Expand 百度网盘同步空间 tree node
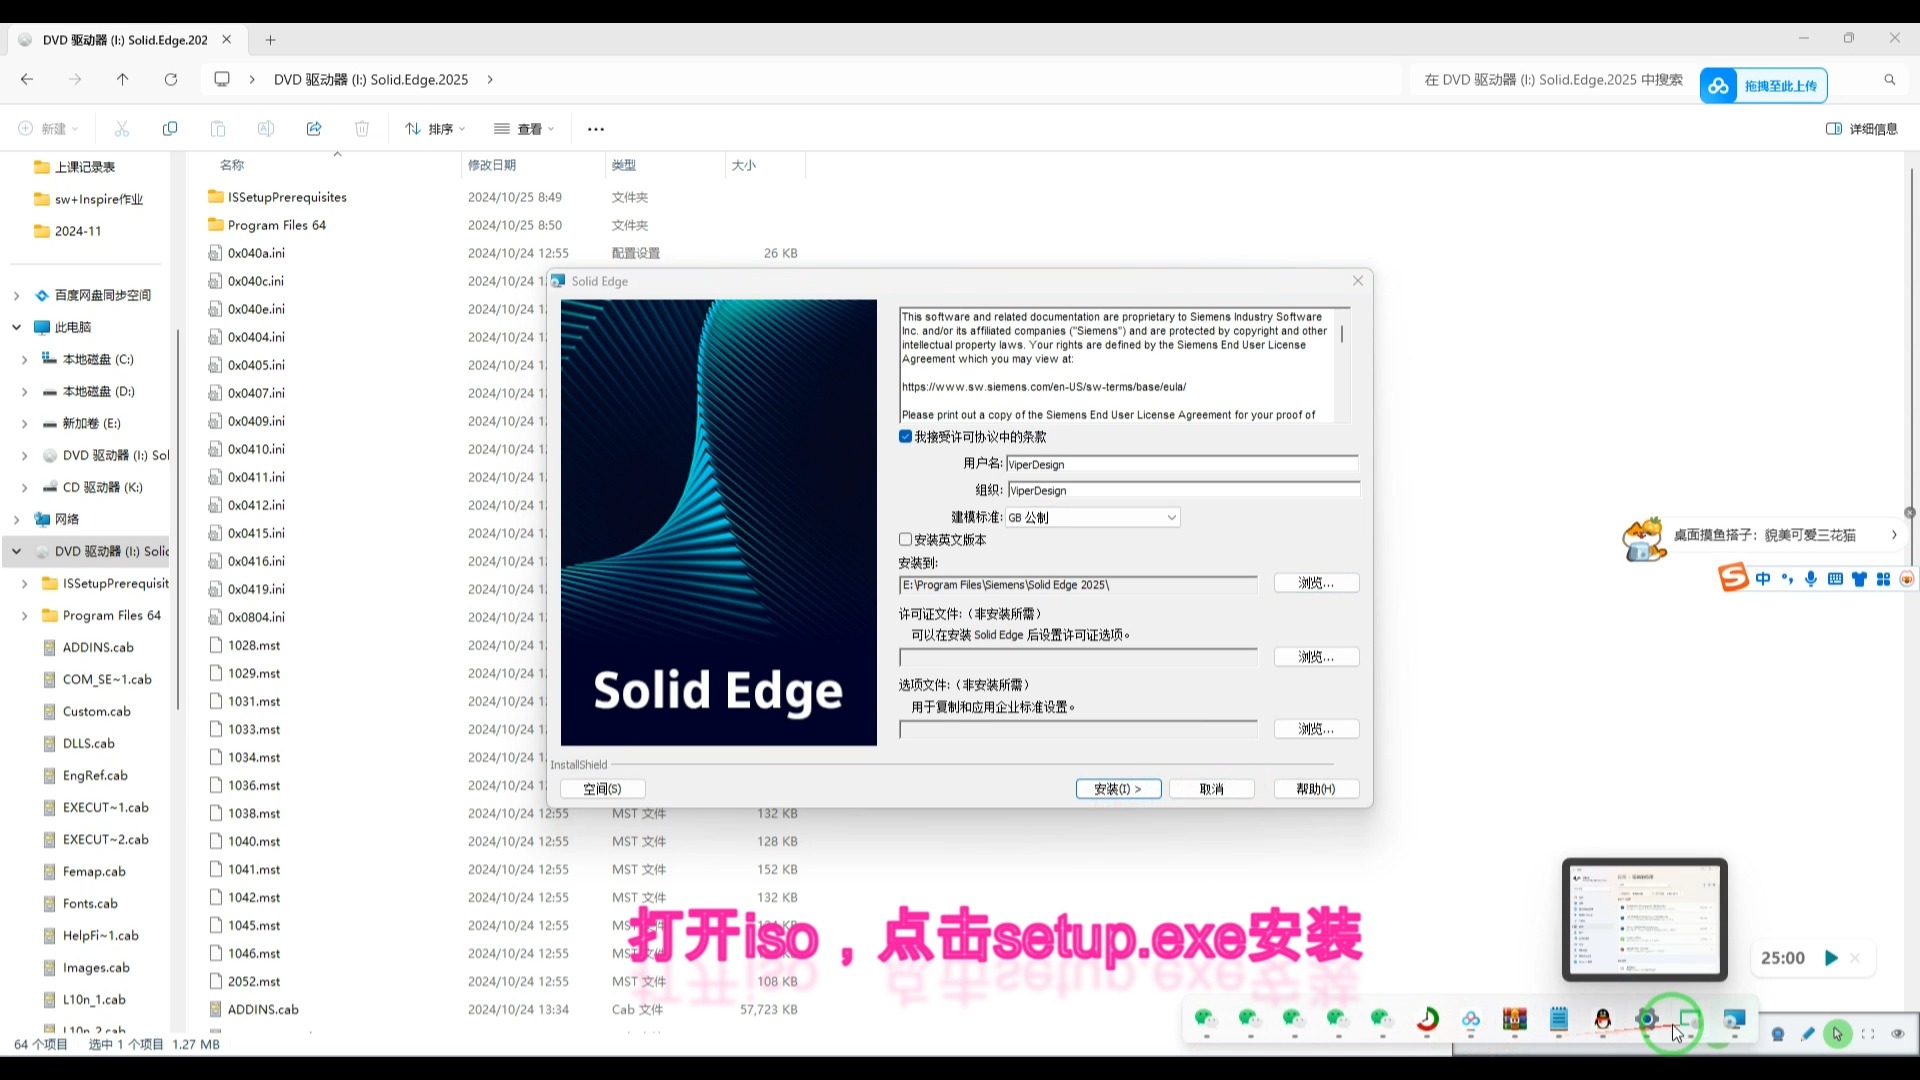The image size is (1920, 1080). 16,295
